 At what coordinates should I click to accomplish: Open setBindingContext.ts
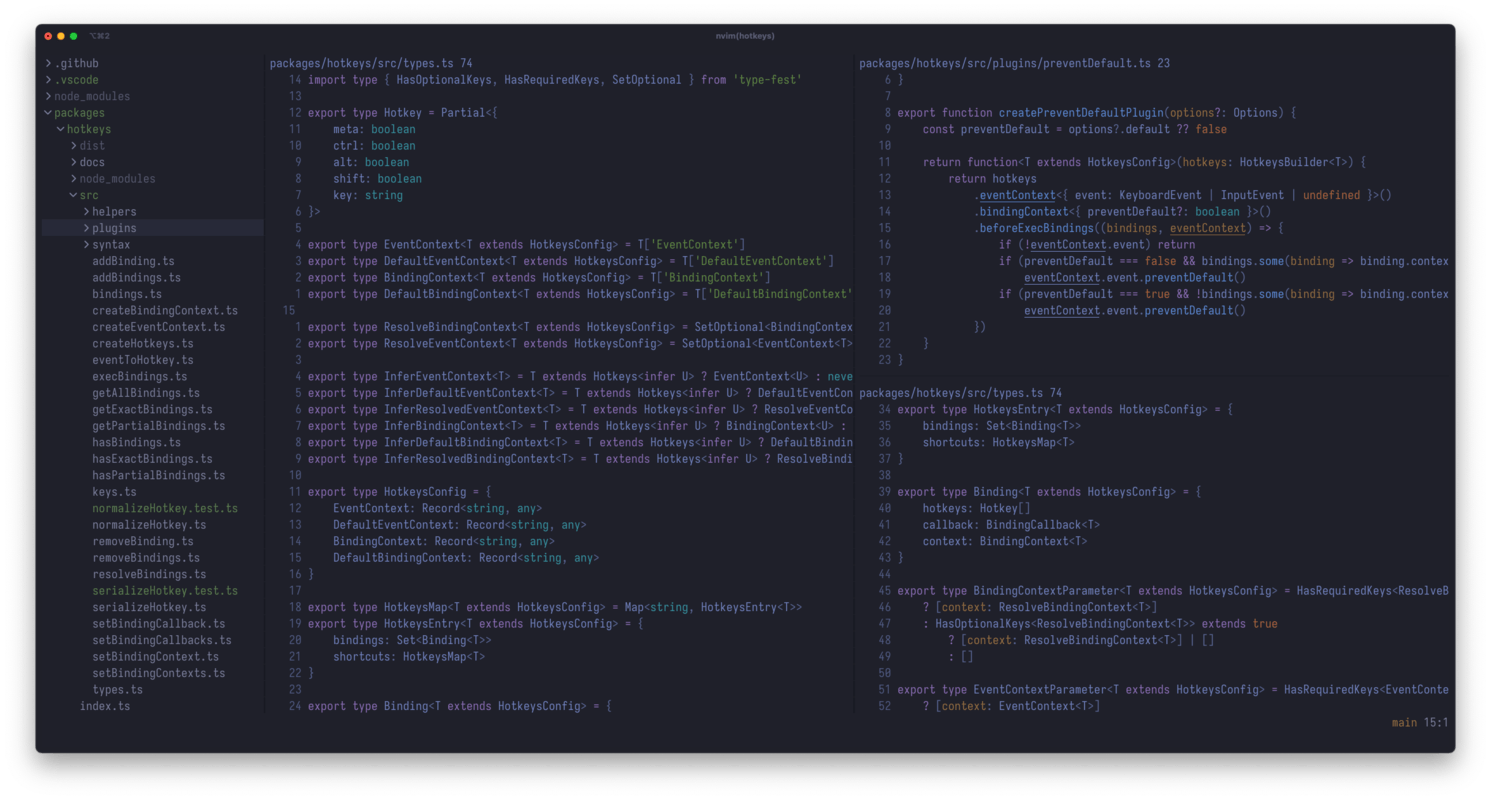click(x=155, y=657)
